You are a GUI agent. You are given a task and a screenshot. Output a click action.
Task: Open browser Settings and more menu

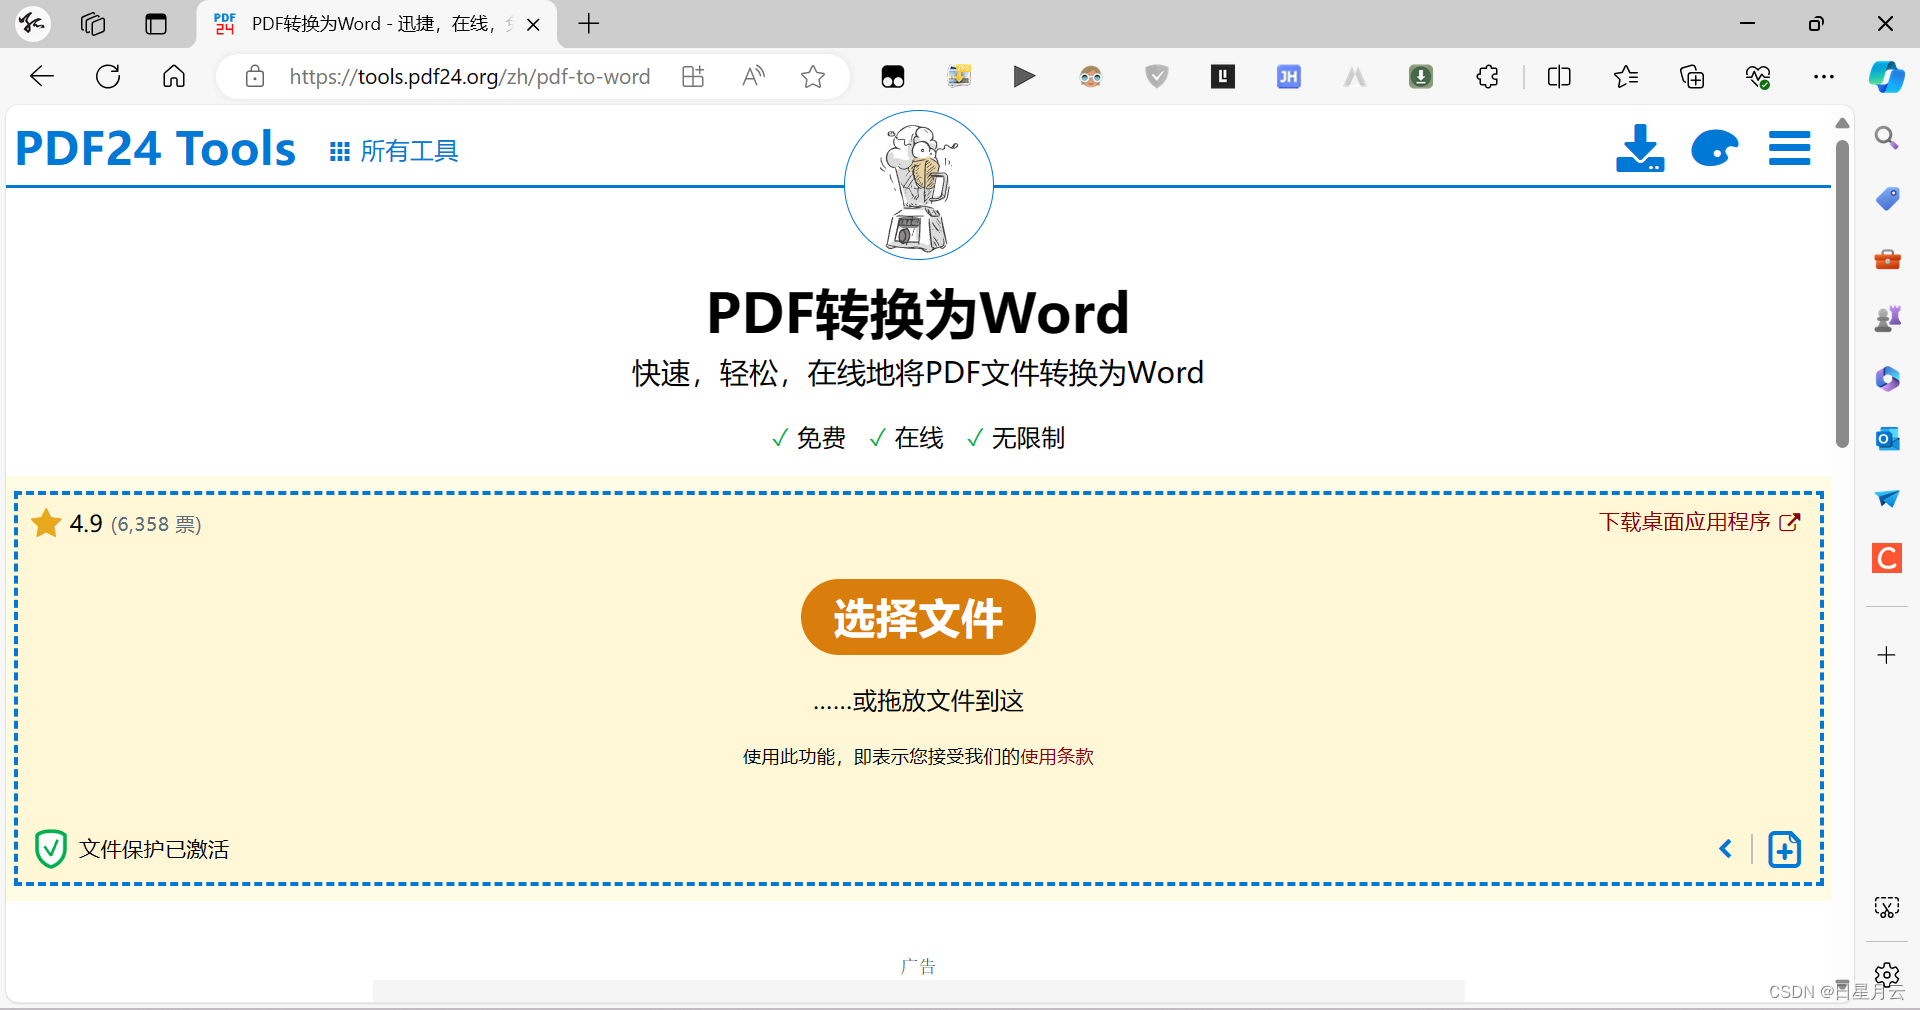tap(1824, 77)
